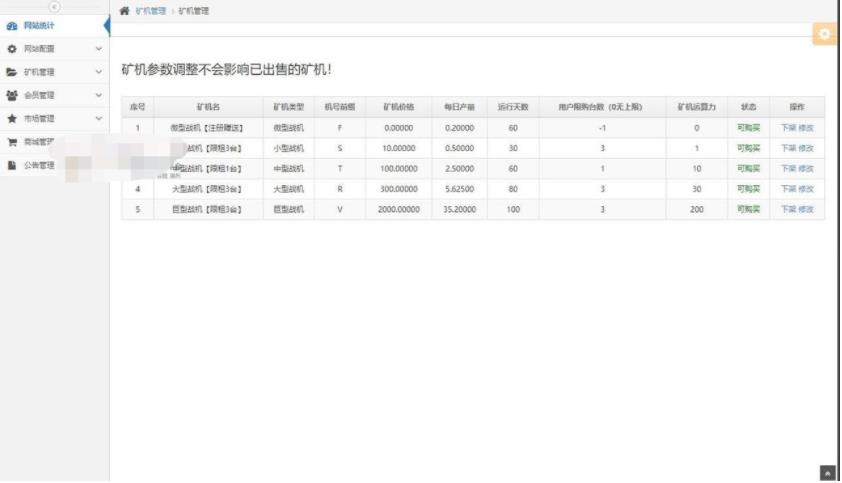The width and height of the screenshot is (842, 483).
Task: Click the 矿机管理 breadcrumb link
Action: (x=151, y=10)
